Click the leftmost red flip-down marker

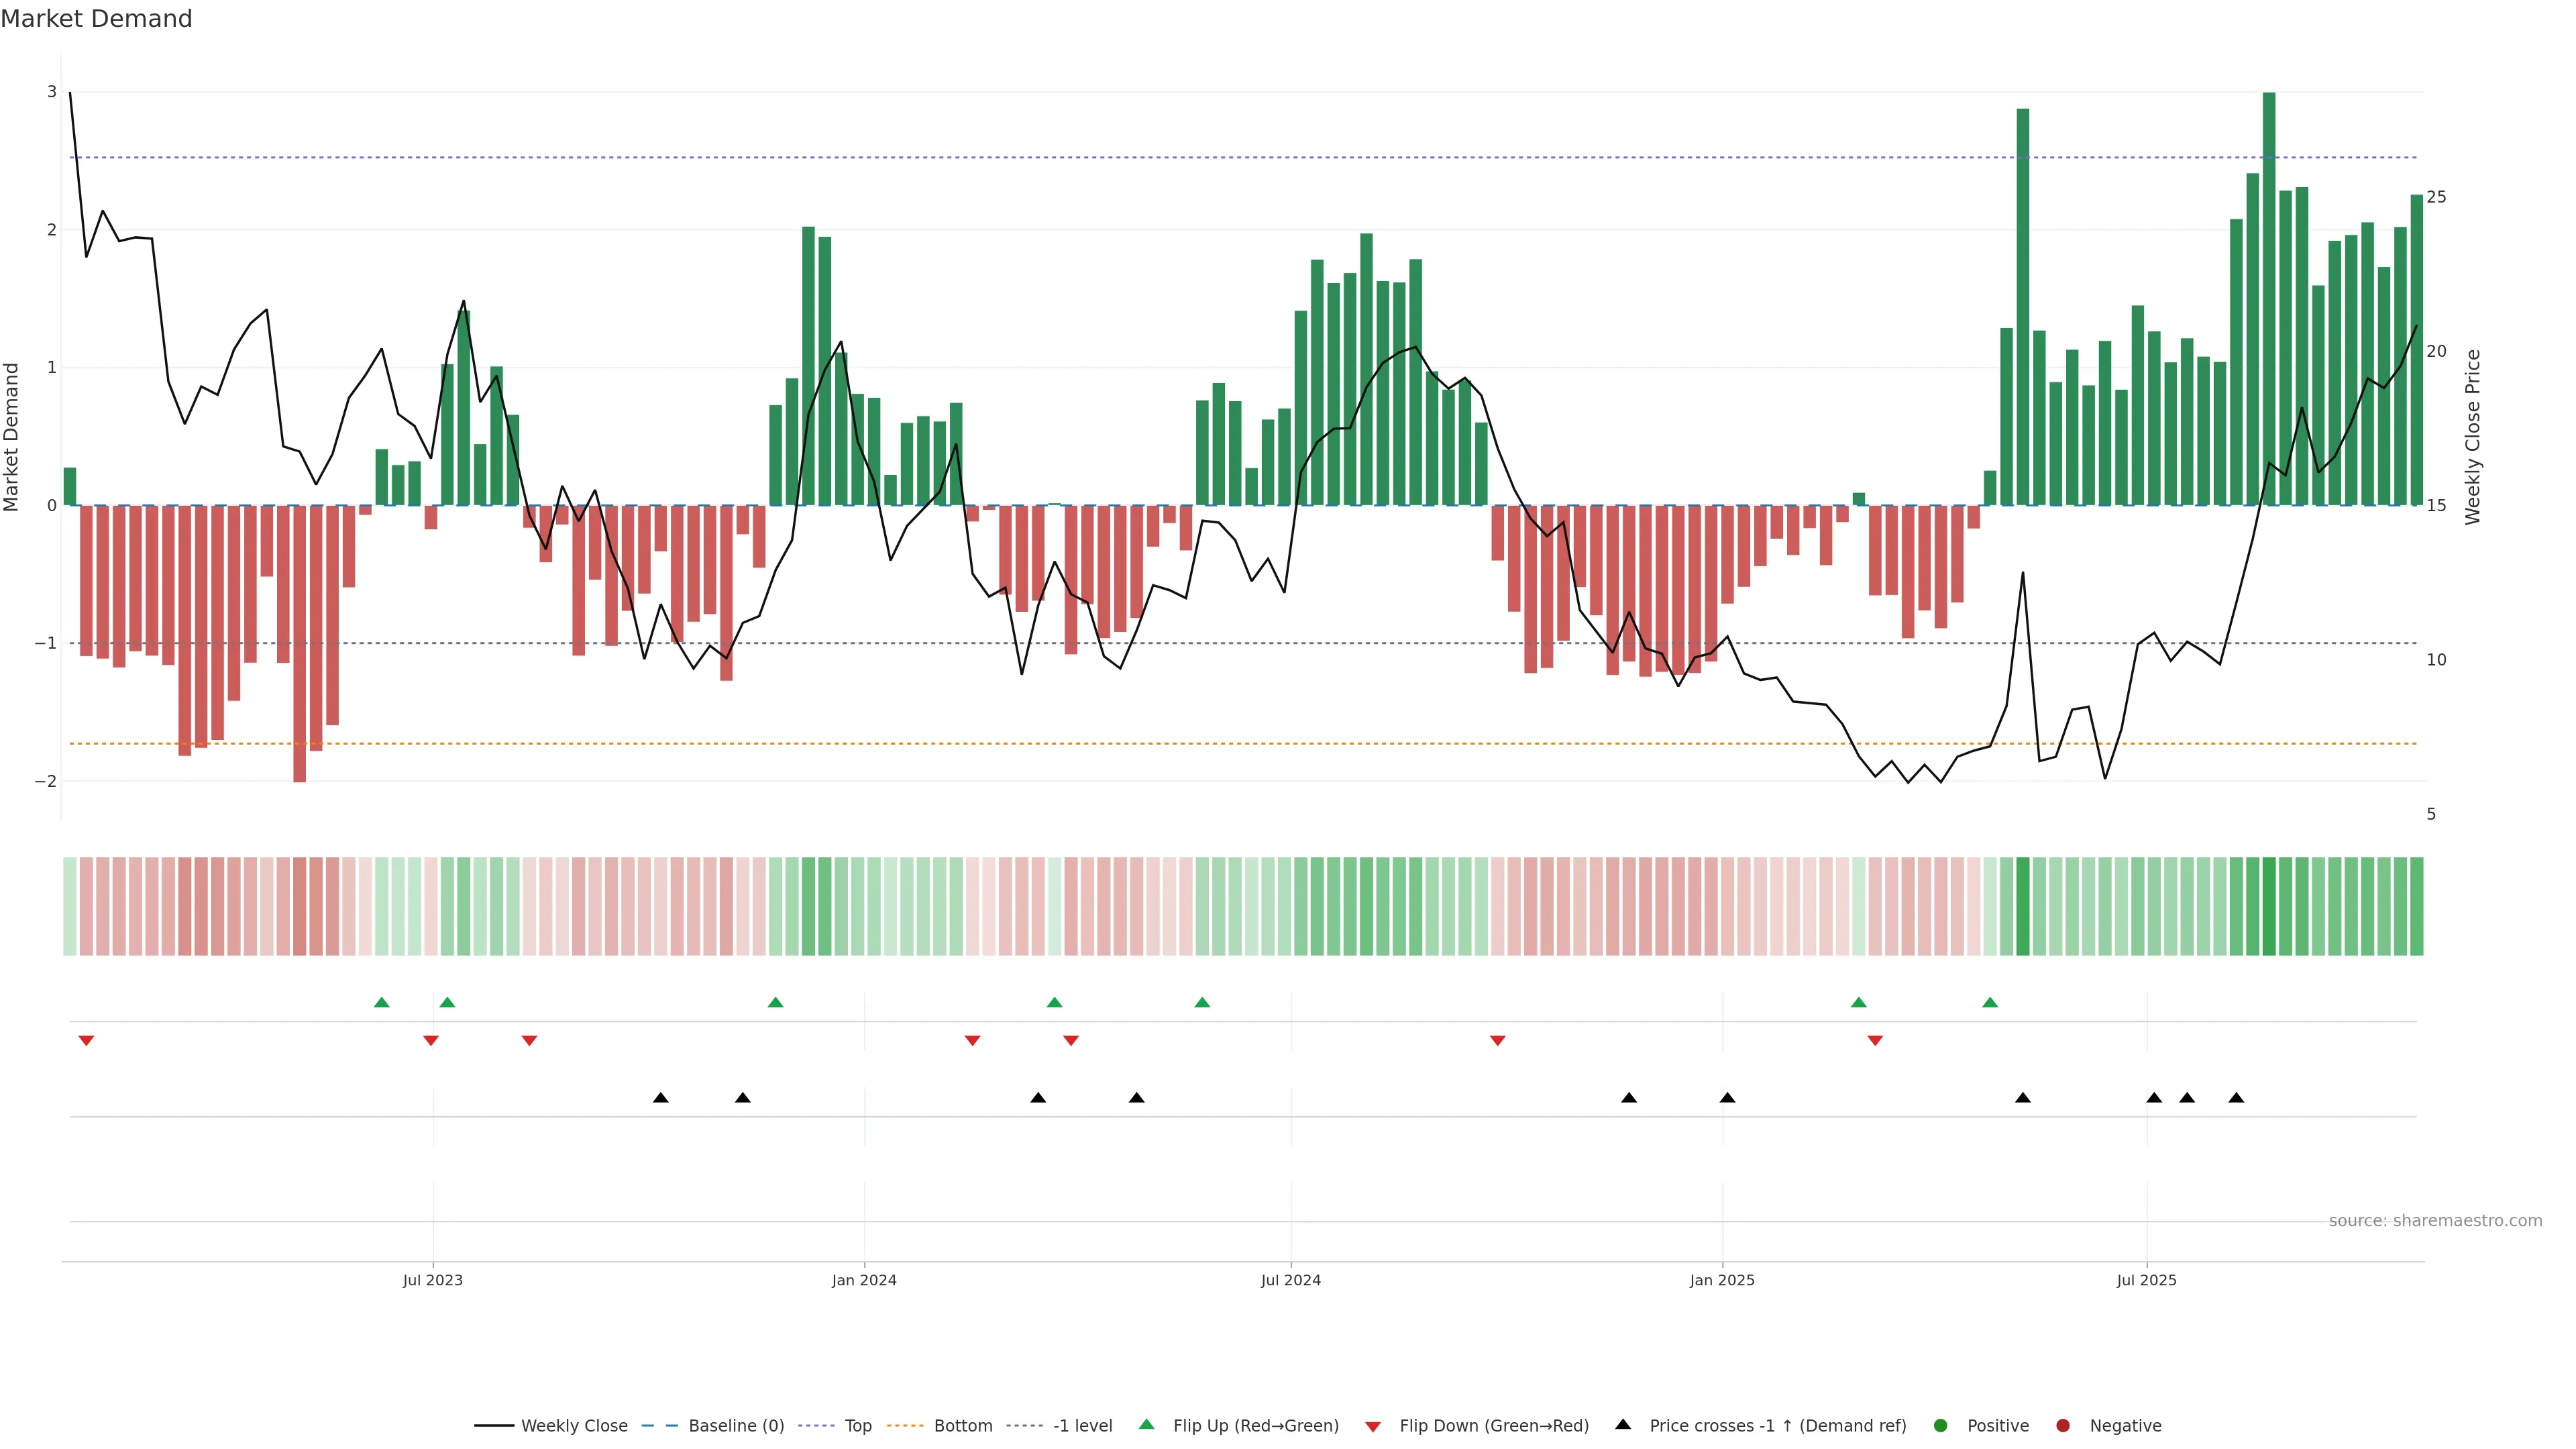point(86,1041)
